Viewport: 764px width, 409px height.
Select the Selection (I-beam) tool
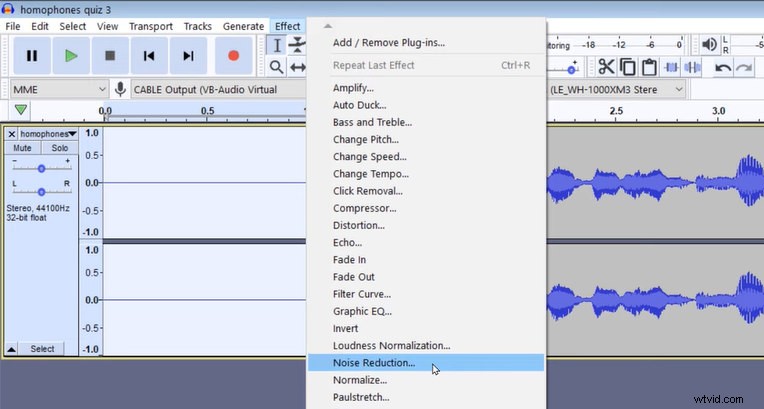click(276, 45)
